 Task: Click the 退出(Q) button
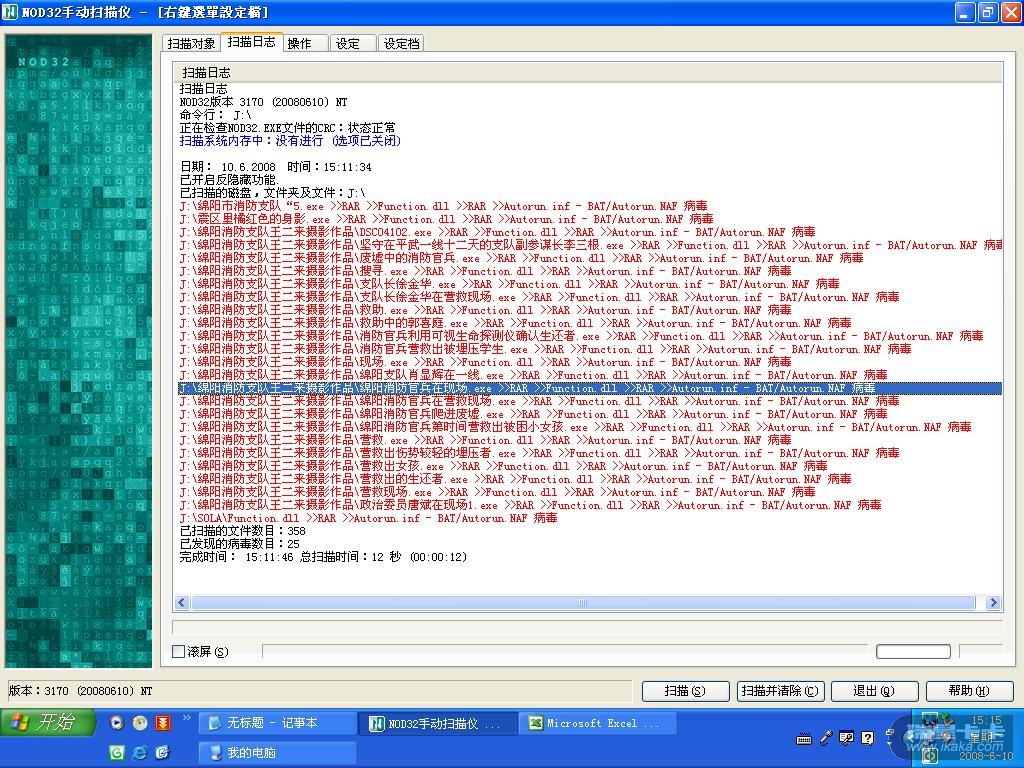[x=874, y=690]
